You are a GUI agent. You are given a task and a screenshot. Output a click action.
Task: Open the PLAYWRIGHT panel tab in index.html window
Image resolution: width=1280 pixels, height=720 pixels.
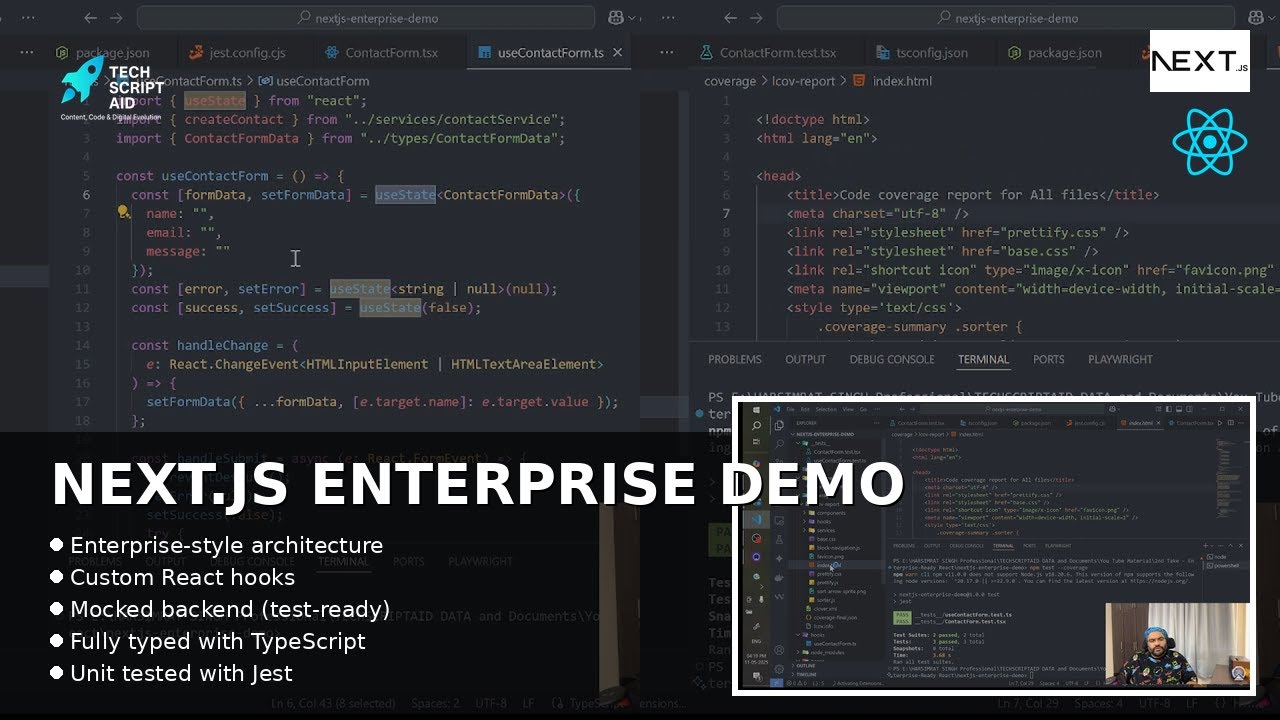click(x=1120, y=359)
